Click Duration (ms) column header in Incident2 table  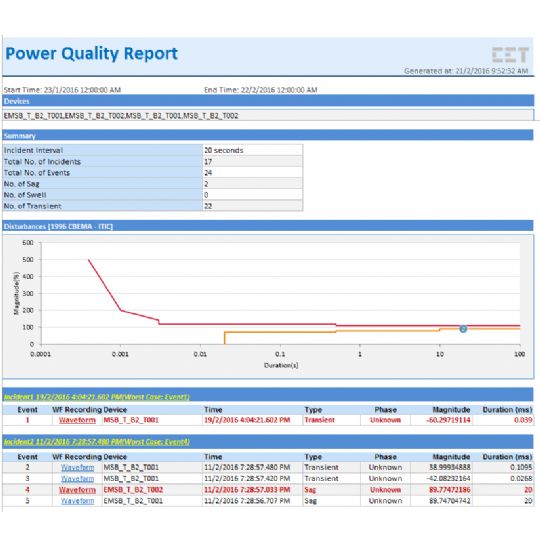coord(507,457)
